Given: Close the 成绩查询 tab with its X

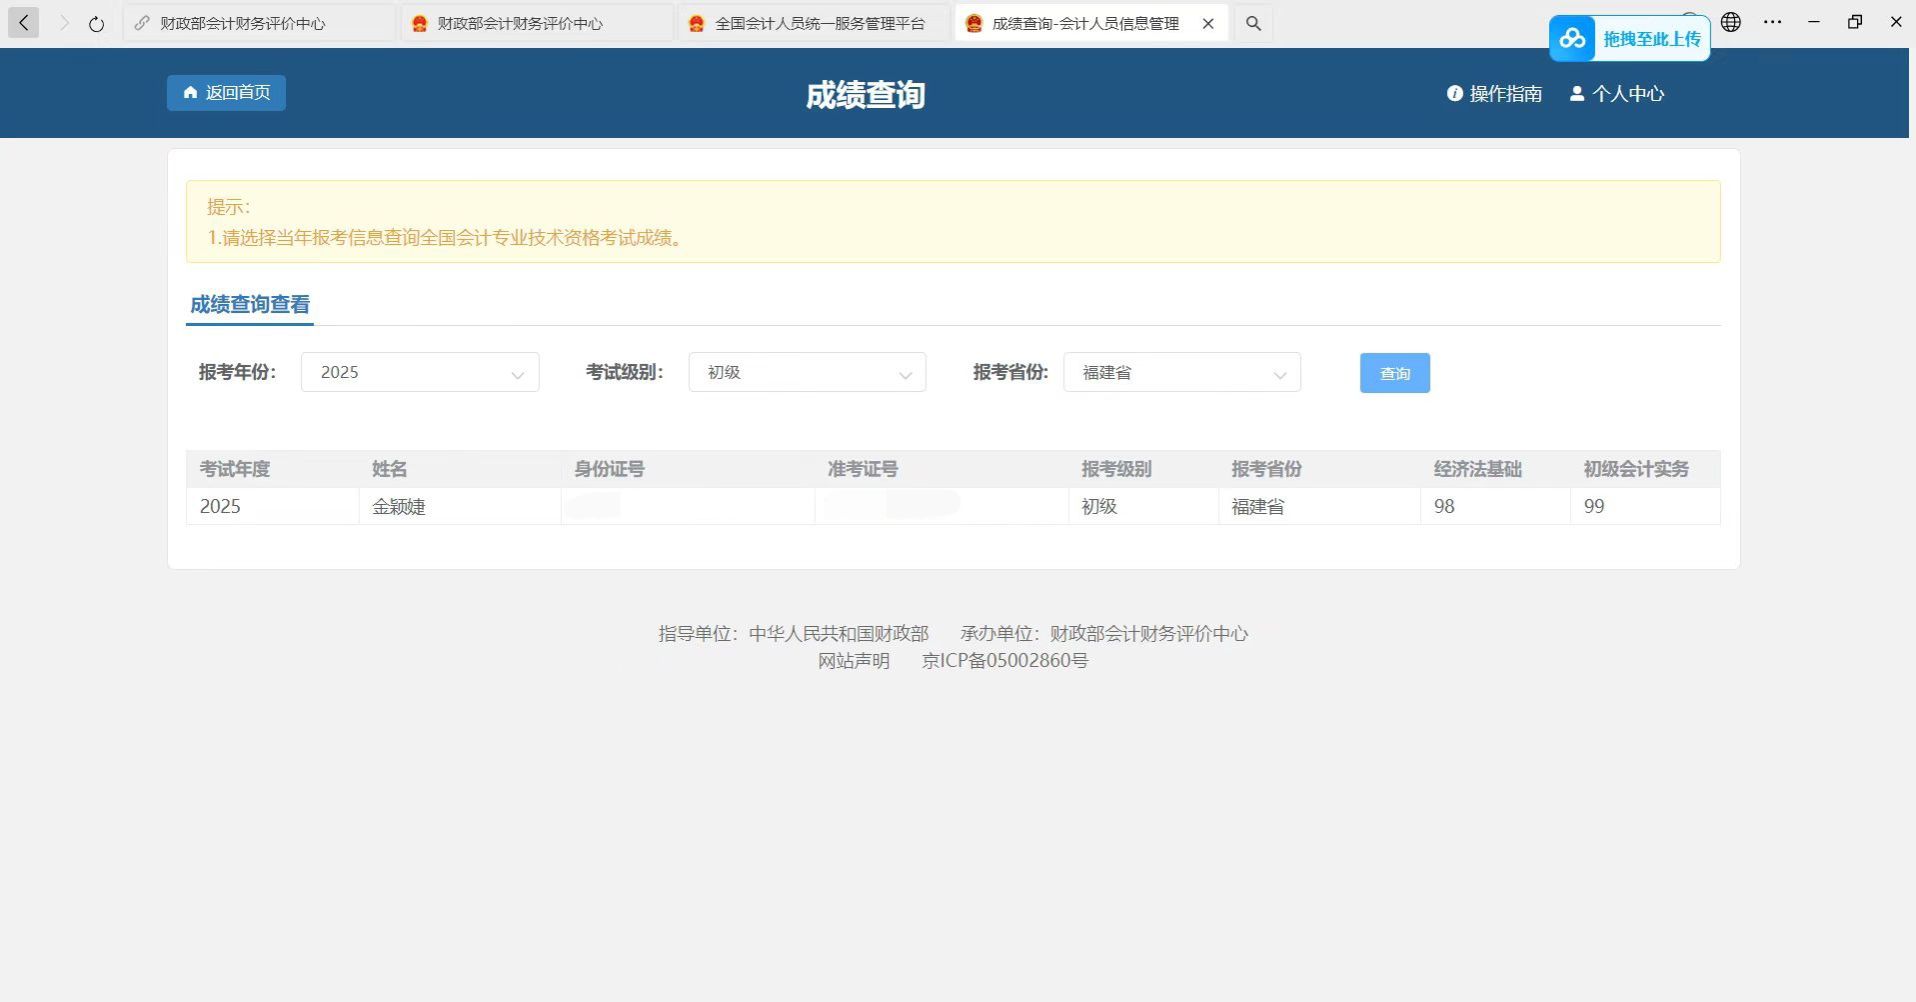Looking at the screenshot, I should pos(1208,23).
